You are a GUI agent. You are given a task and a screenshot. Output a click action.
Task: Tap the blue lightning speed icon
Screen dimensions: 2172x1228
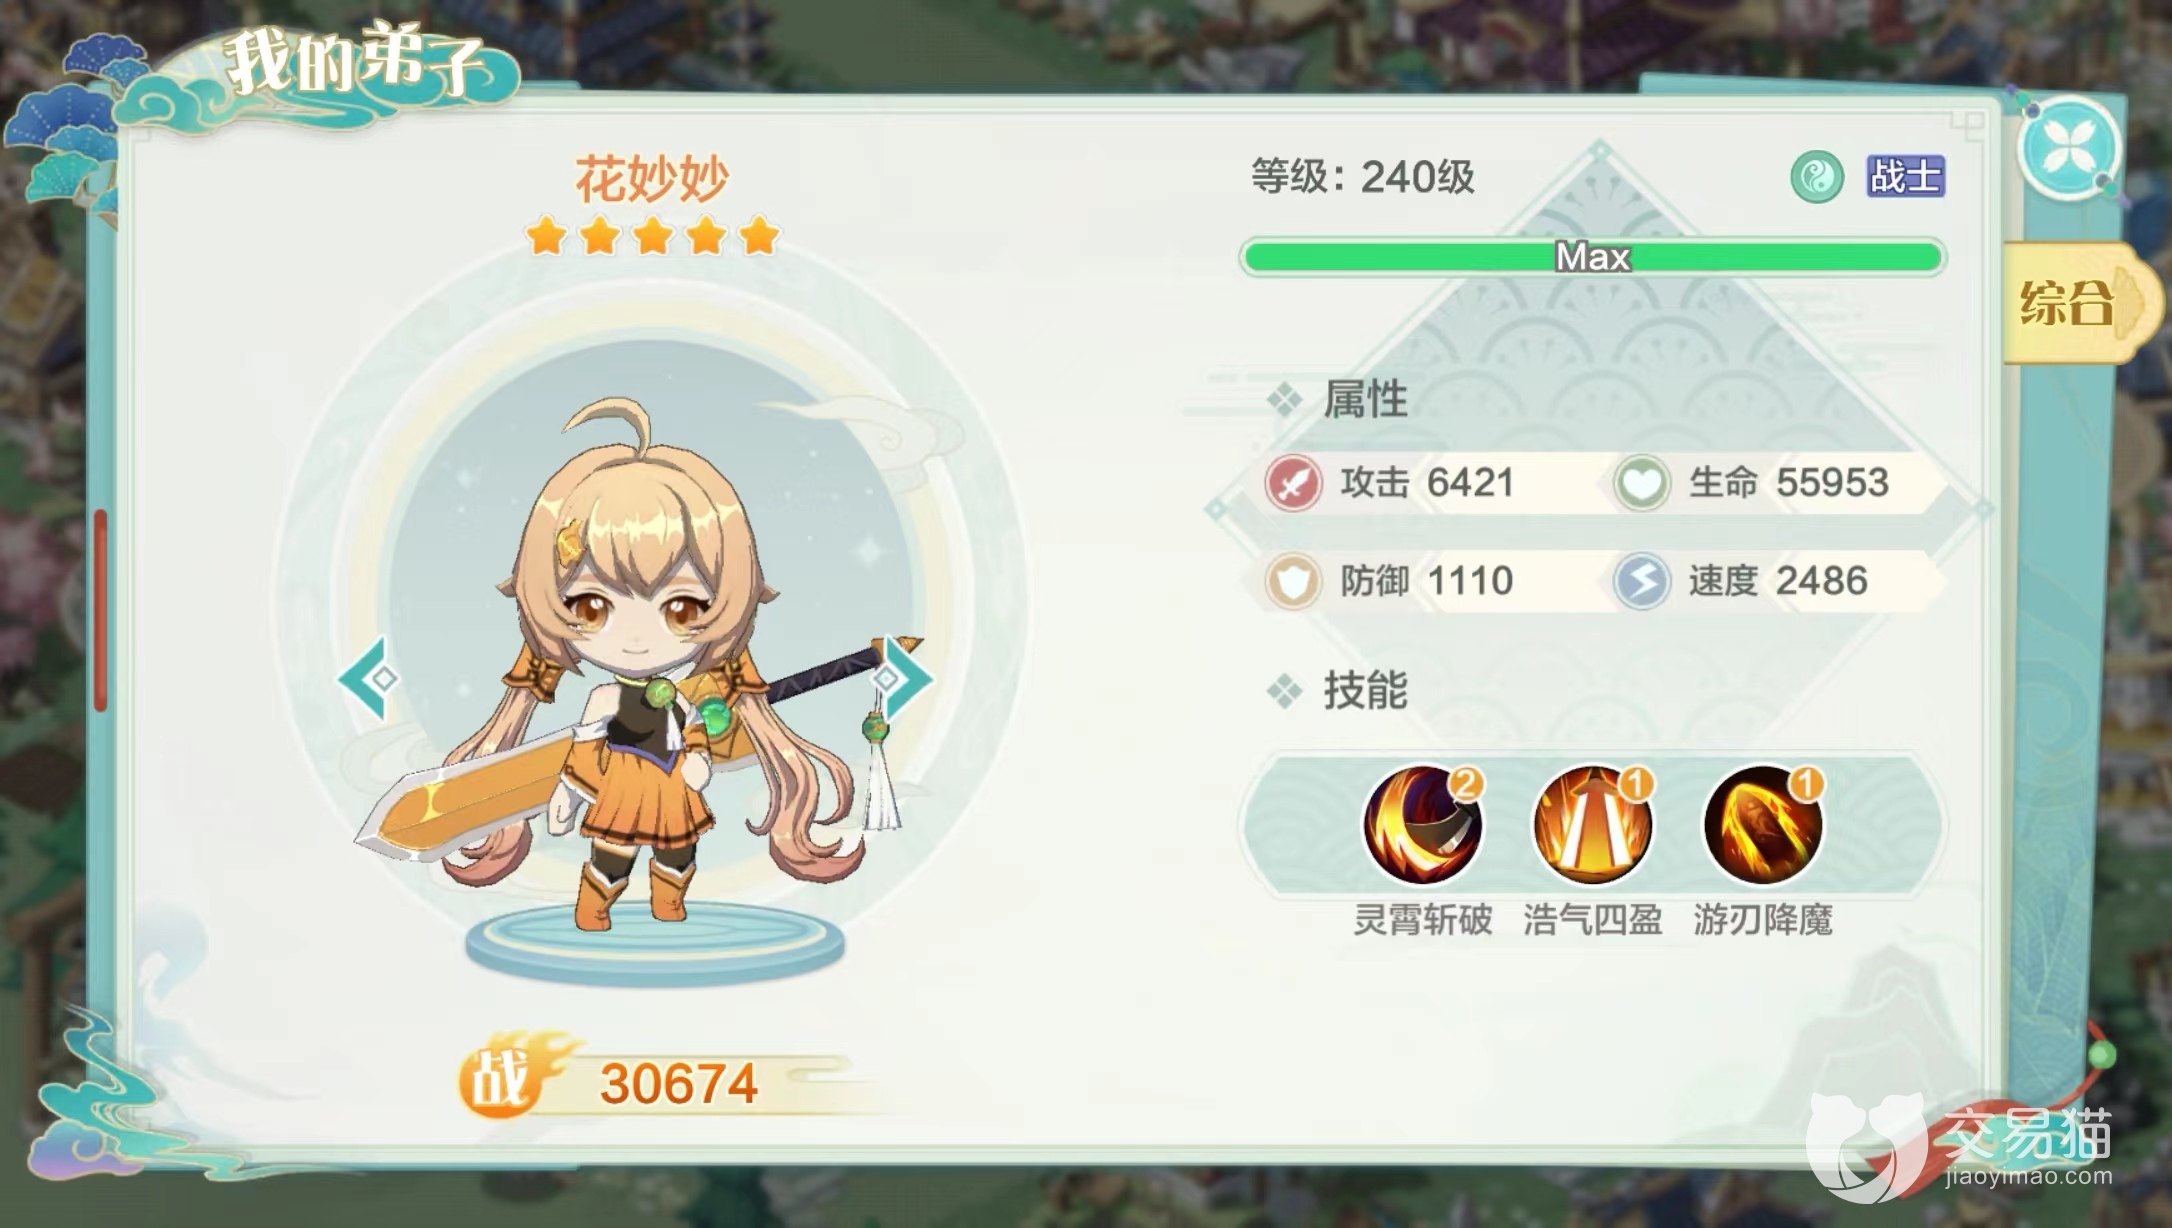click(x=1642, y=581)
